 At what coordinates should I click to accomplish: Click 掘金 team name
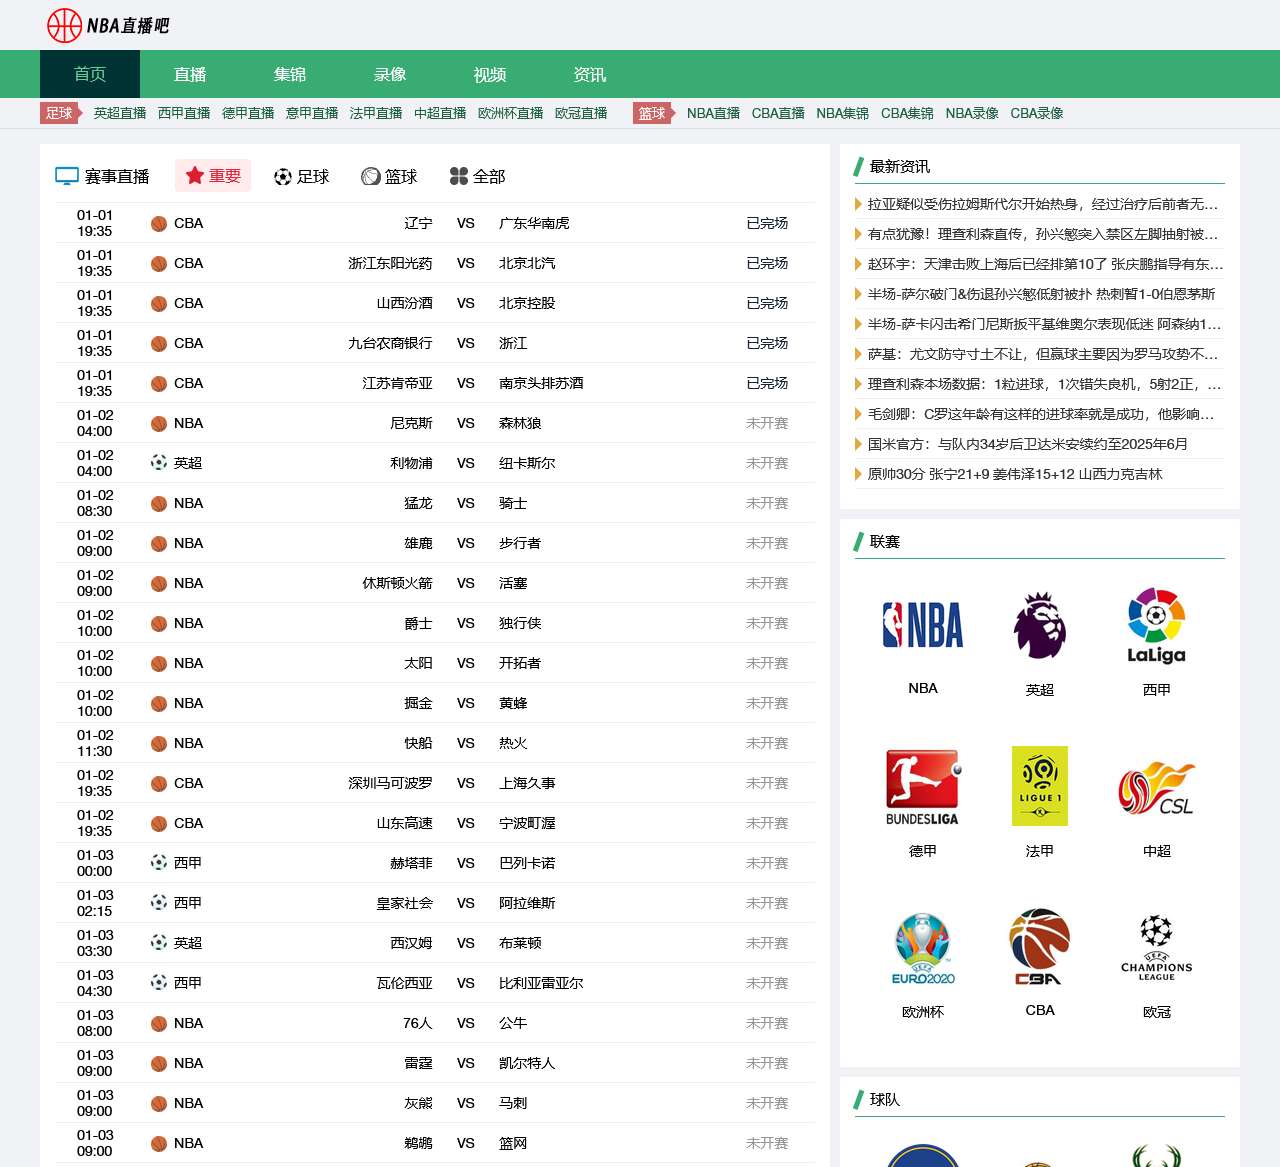point(418,703)
